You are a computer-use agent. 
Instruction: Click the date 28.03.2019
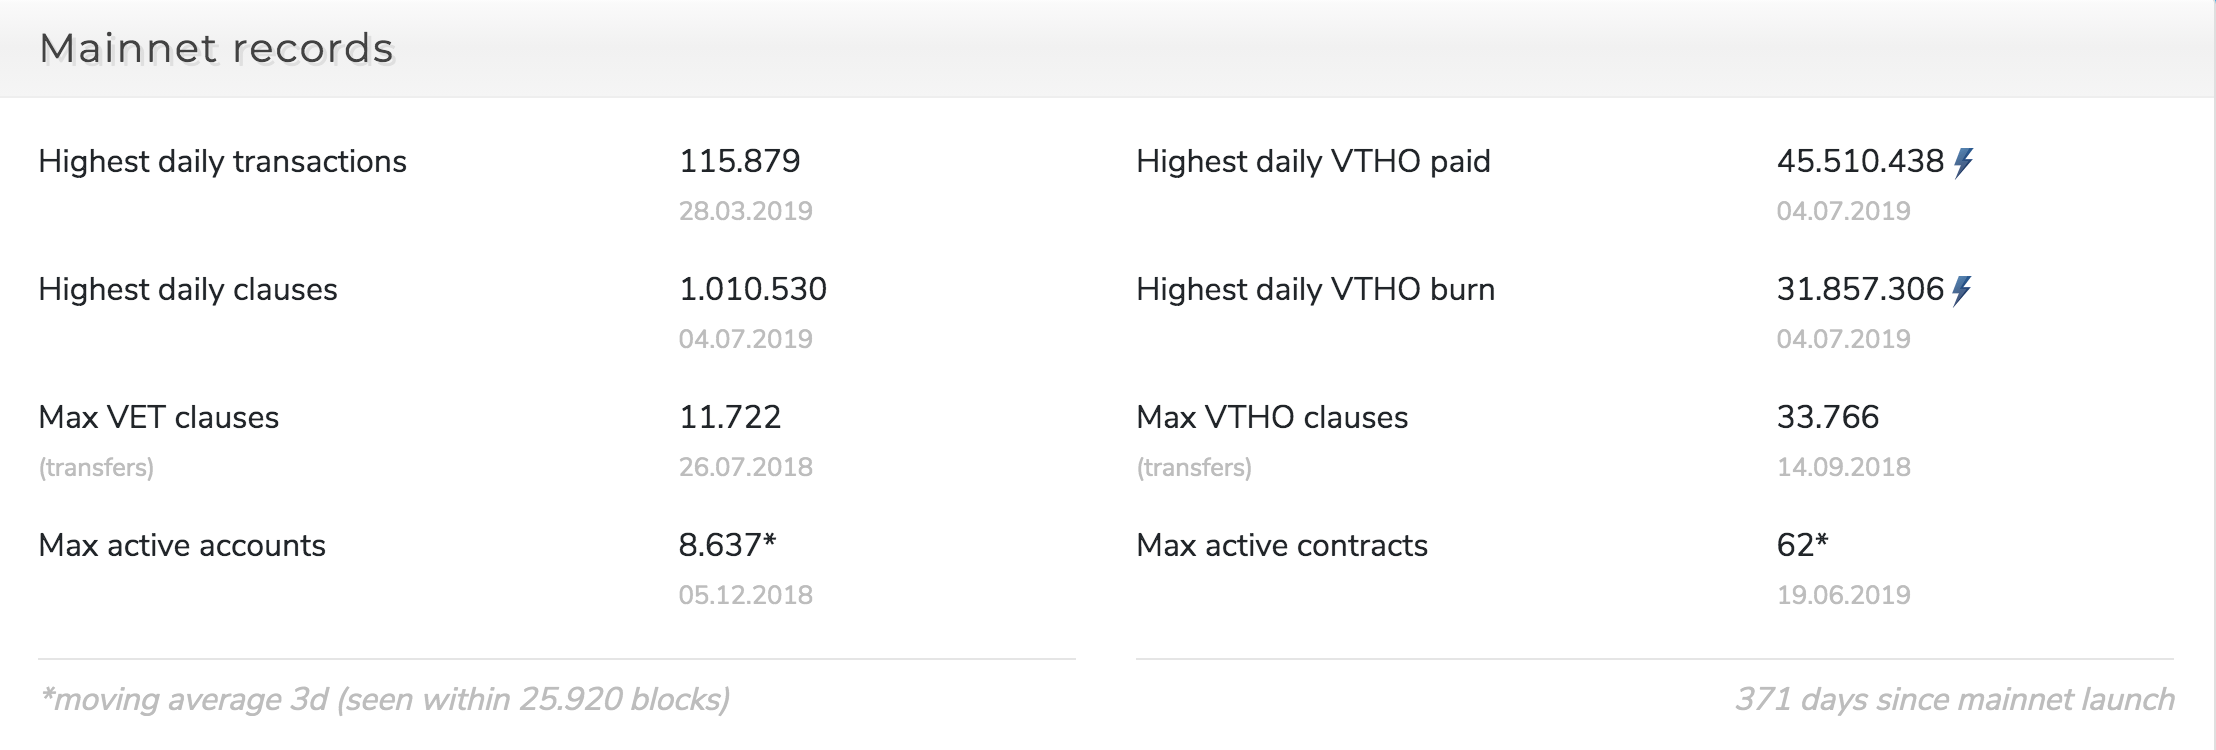point(746,211)
